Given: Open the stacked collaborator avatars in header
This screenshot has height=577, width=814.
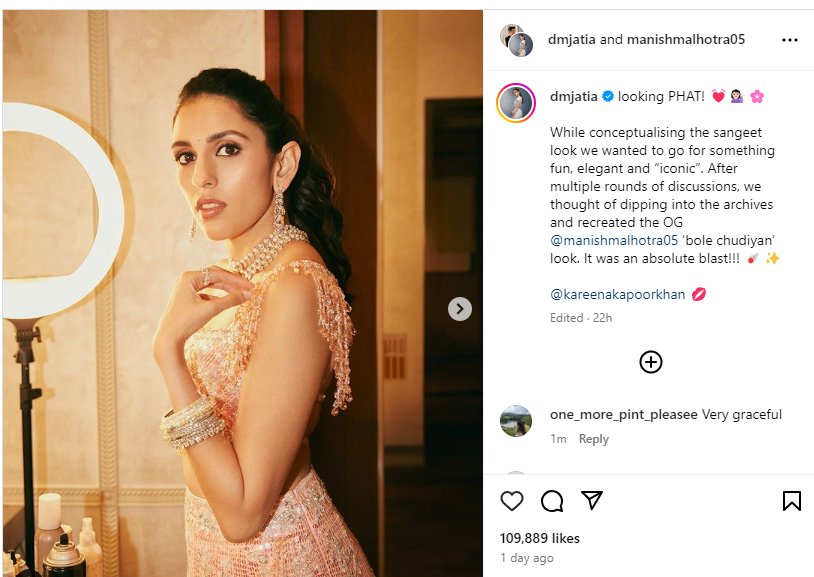Looking at the screenshot, I should (516, 40).
